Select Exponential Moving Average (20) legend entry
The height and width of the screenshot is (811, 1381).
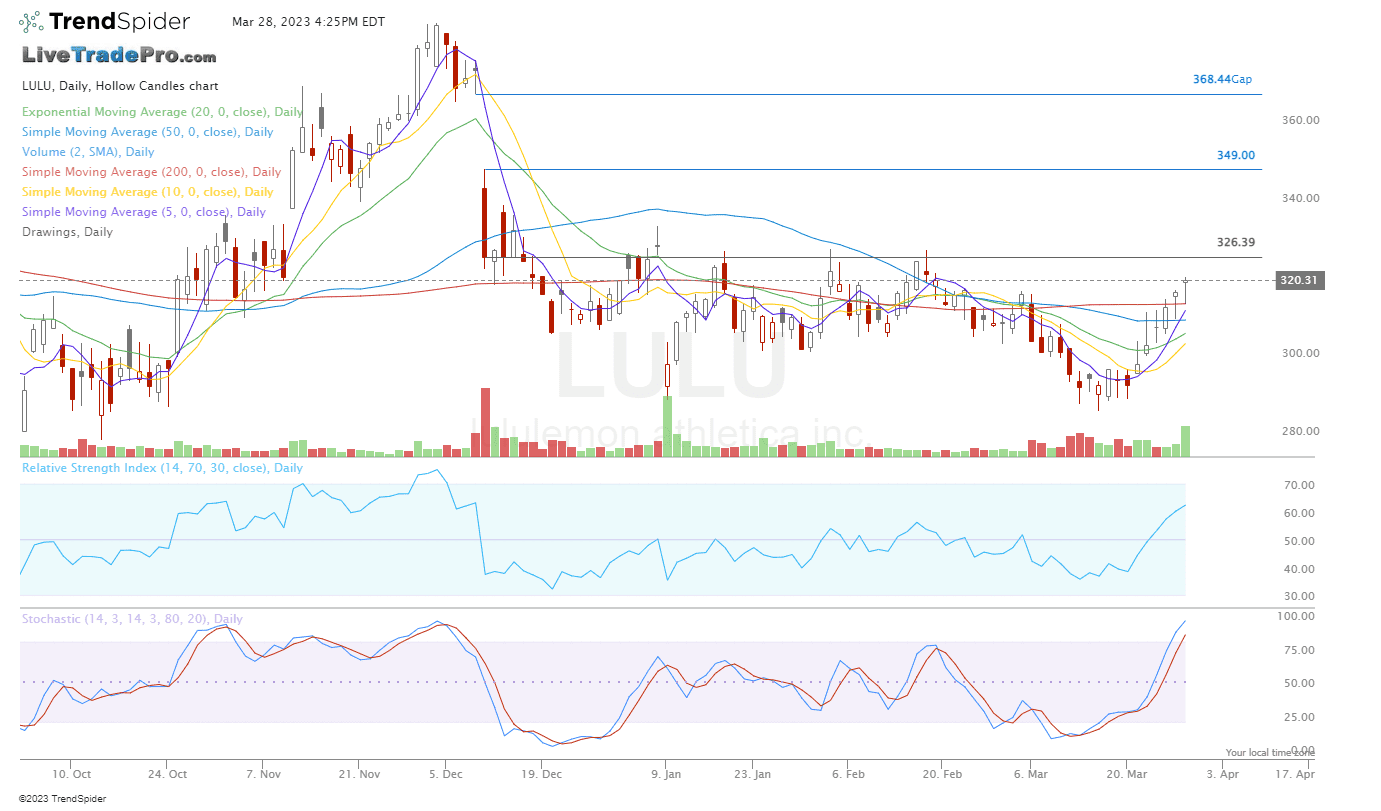click(x=163, y=112)
